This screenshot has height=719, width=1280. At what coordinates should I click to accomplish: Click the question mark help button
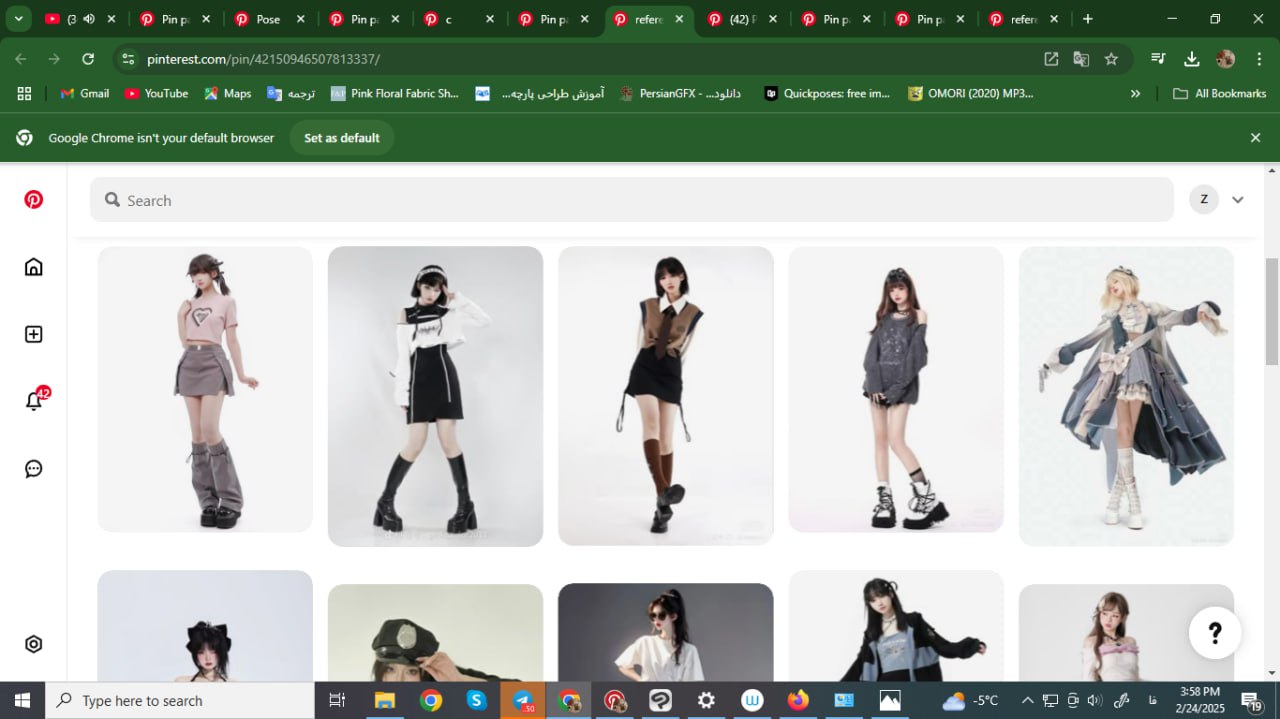[x=1215, y=632]
